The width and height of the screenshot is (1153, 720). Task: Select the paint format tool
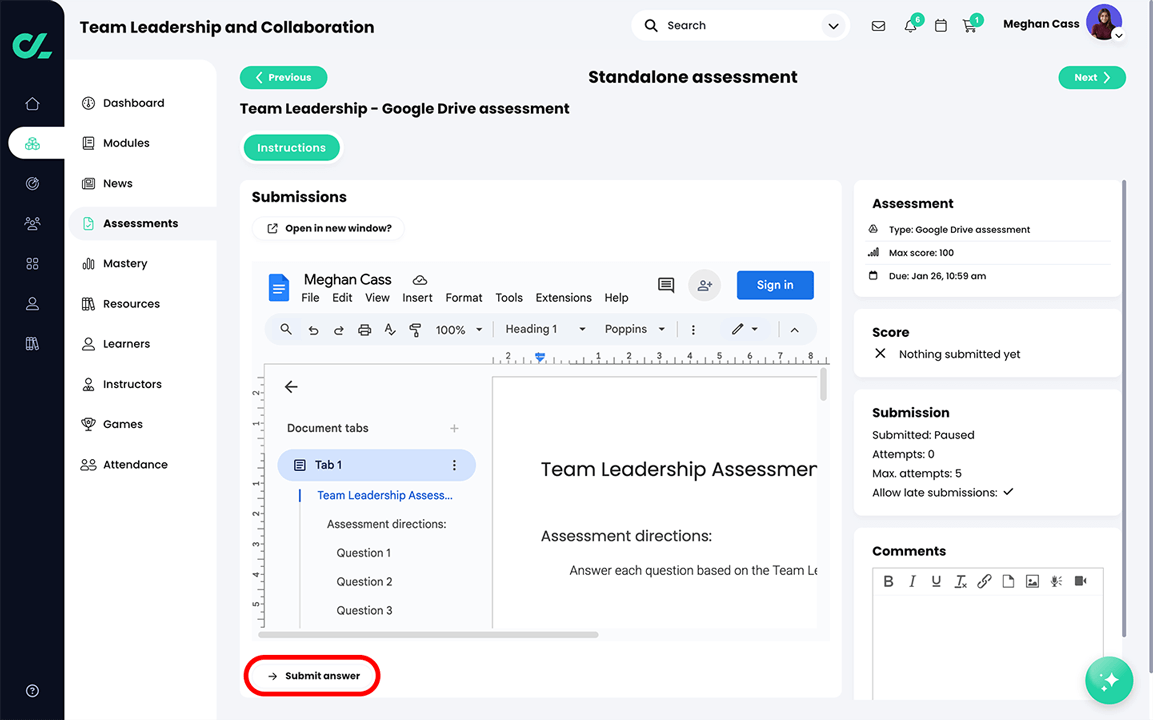pos(415,329)
